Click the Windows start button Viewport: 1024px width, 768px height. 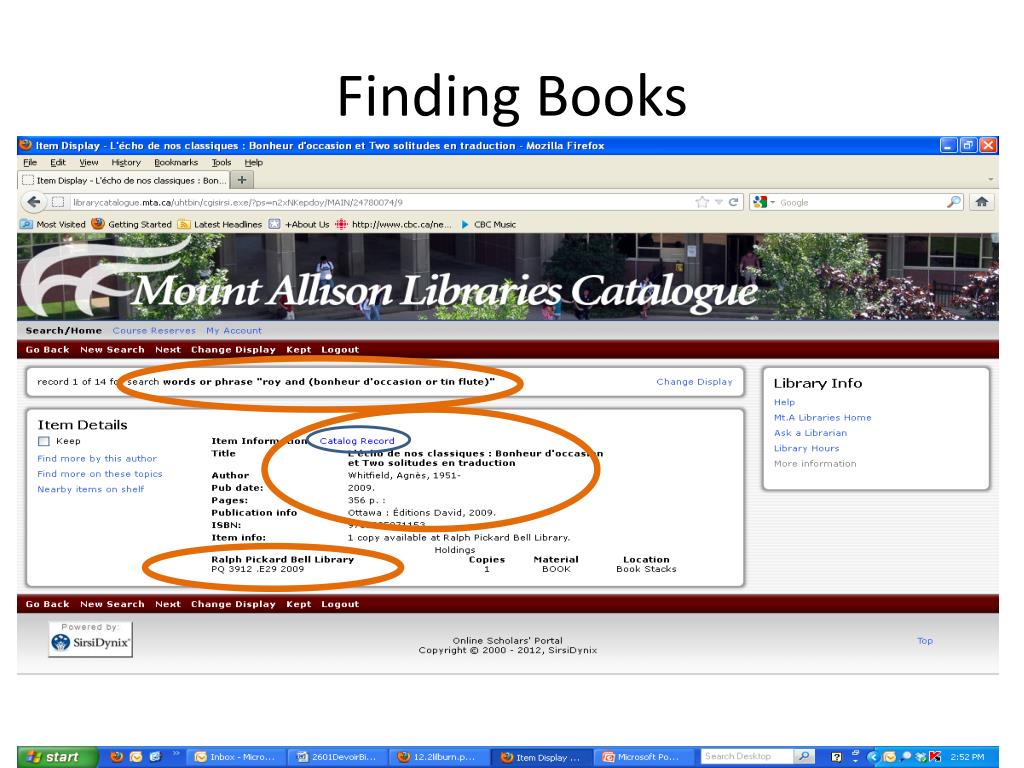click(x=57, y=757)
